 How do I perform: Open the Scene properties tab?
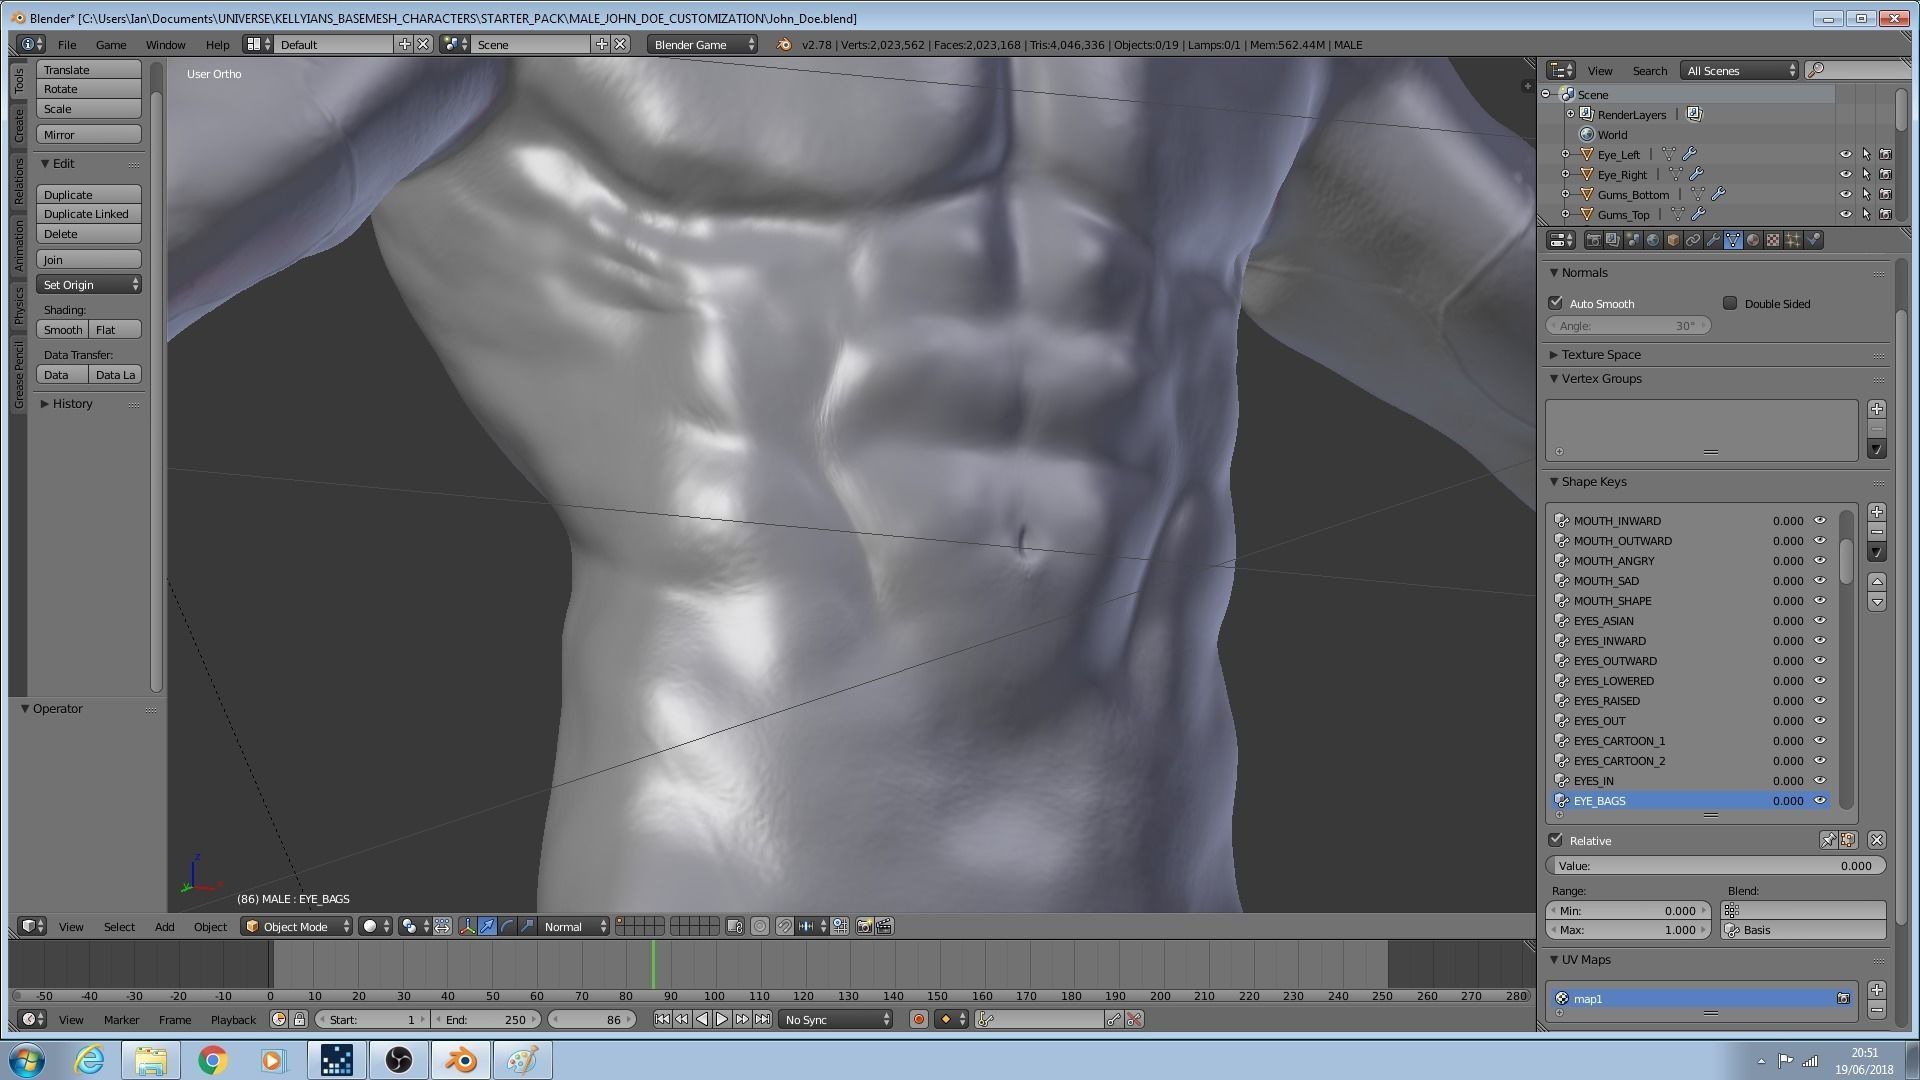pyautogui.click(x=1633, y=240)
